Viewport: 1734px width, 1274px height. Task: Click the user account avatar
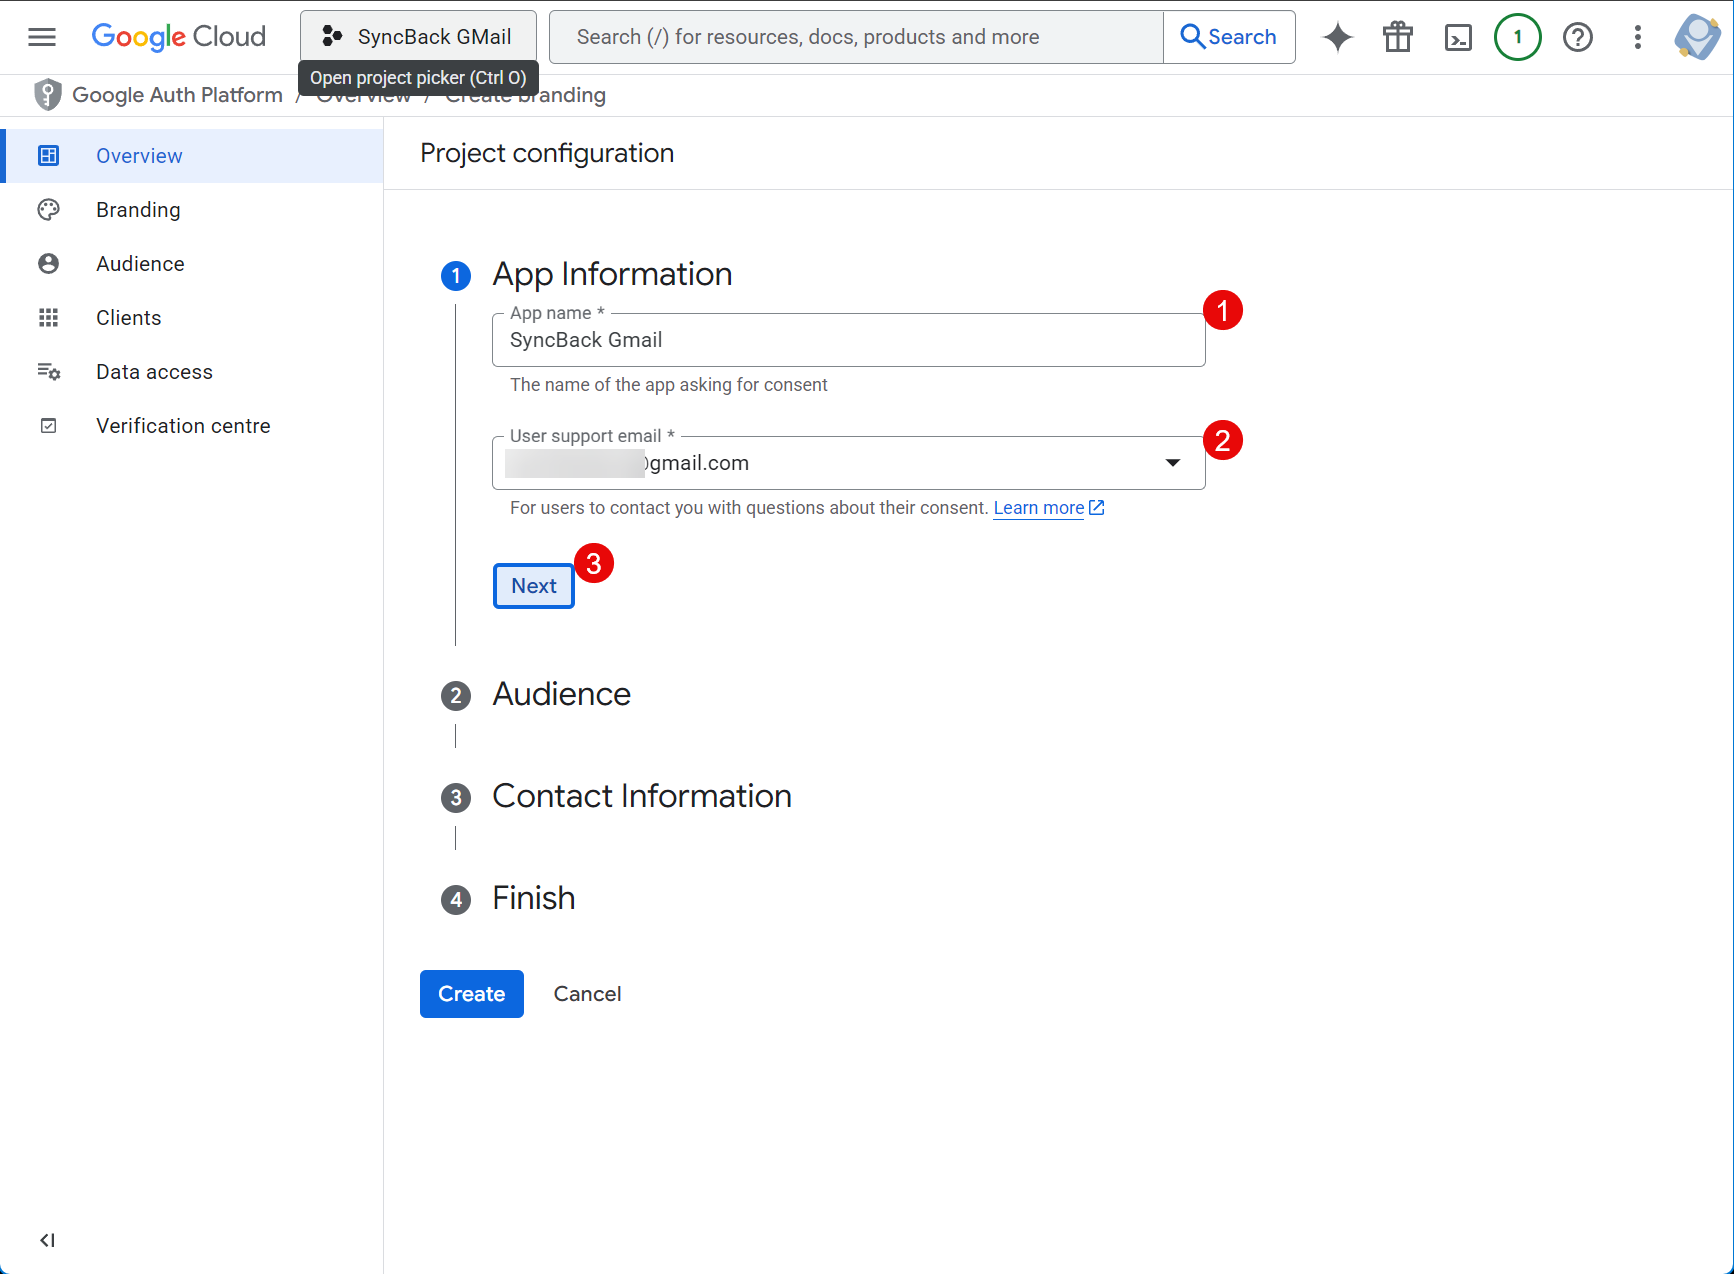(x=1697, y=37)
